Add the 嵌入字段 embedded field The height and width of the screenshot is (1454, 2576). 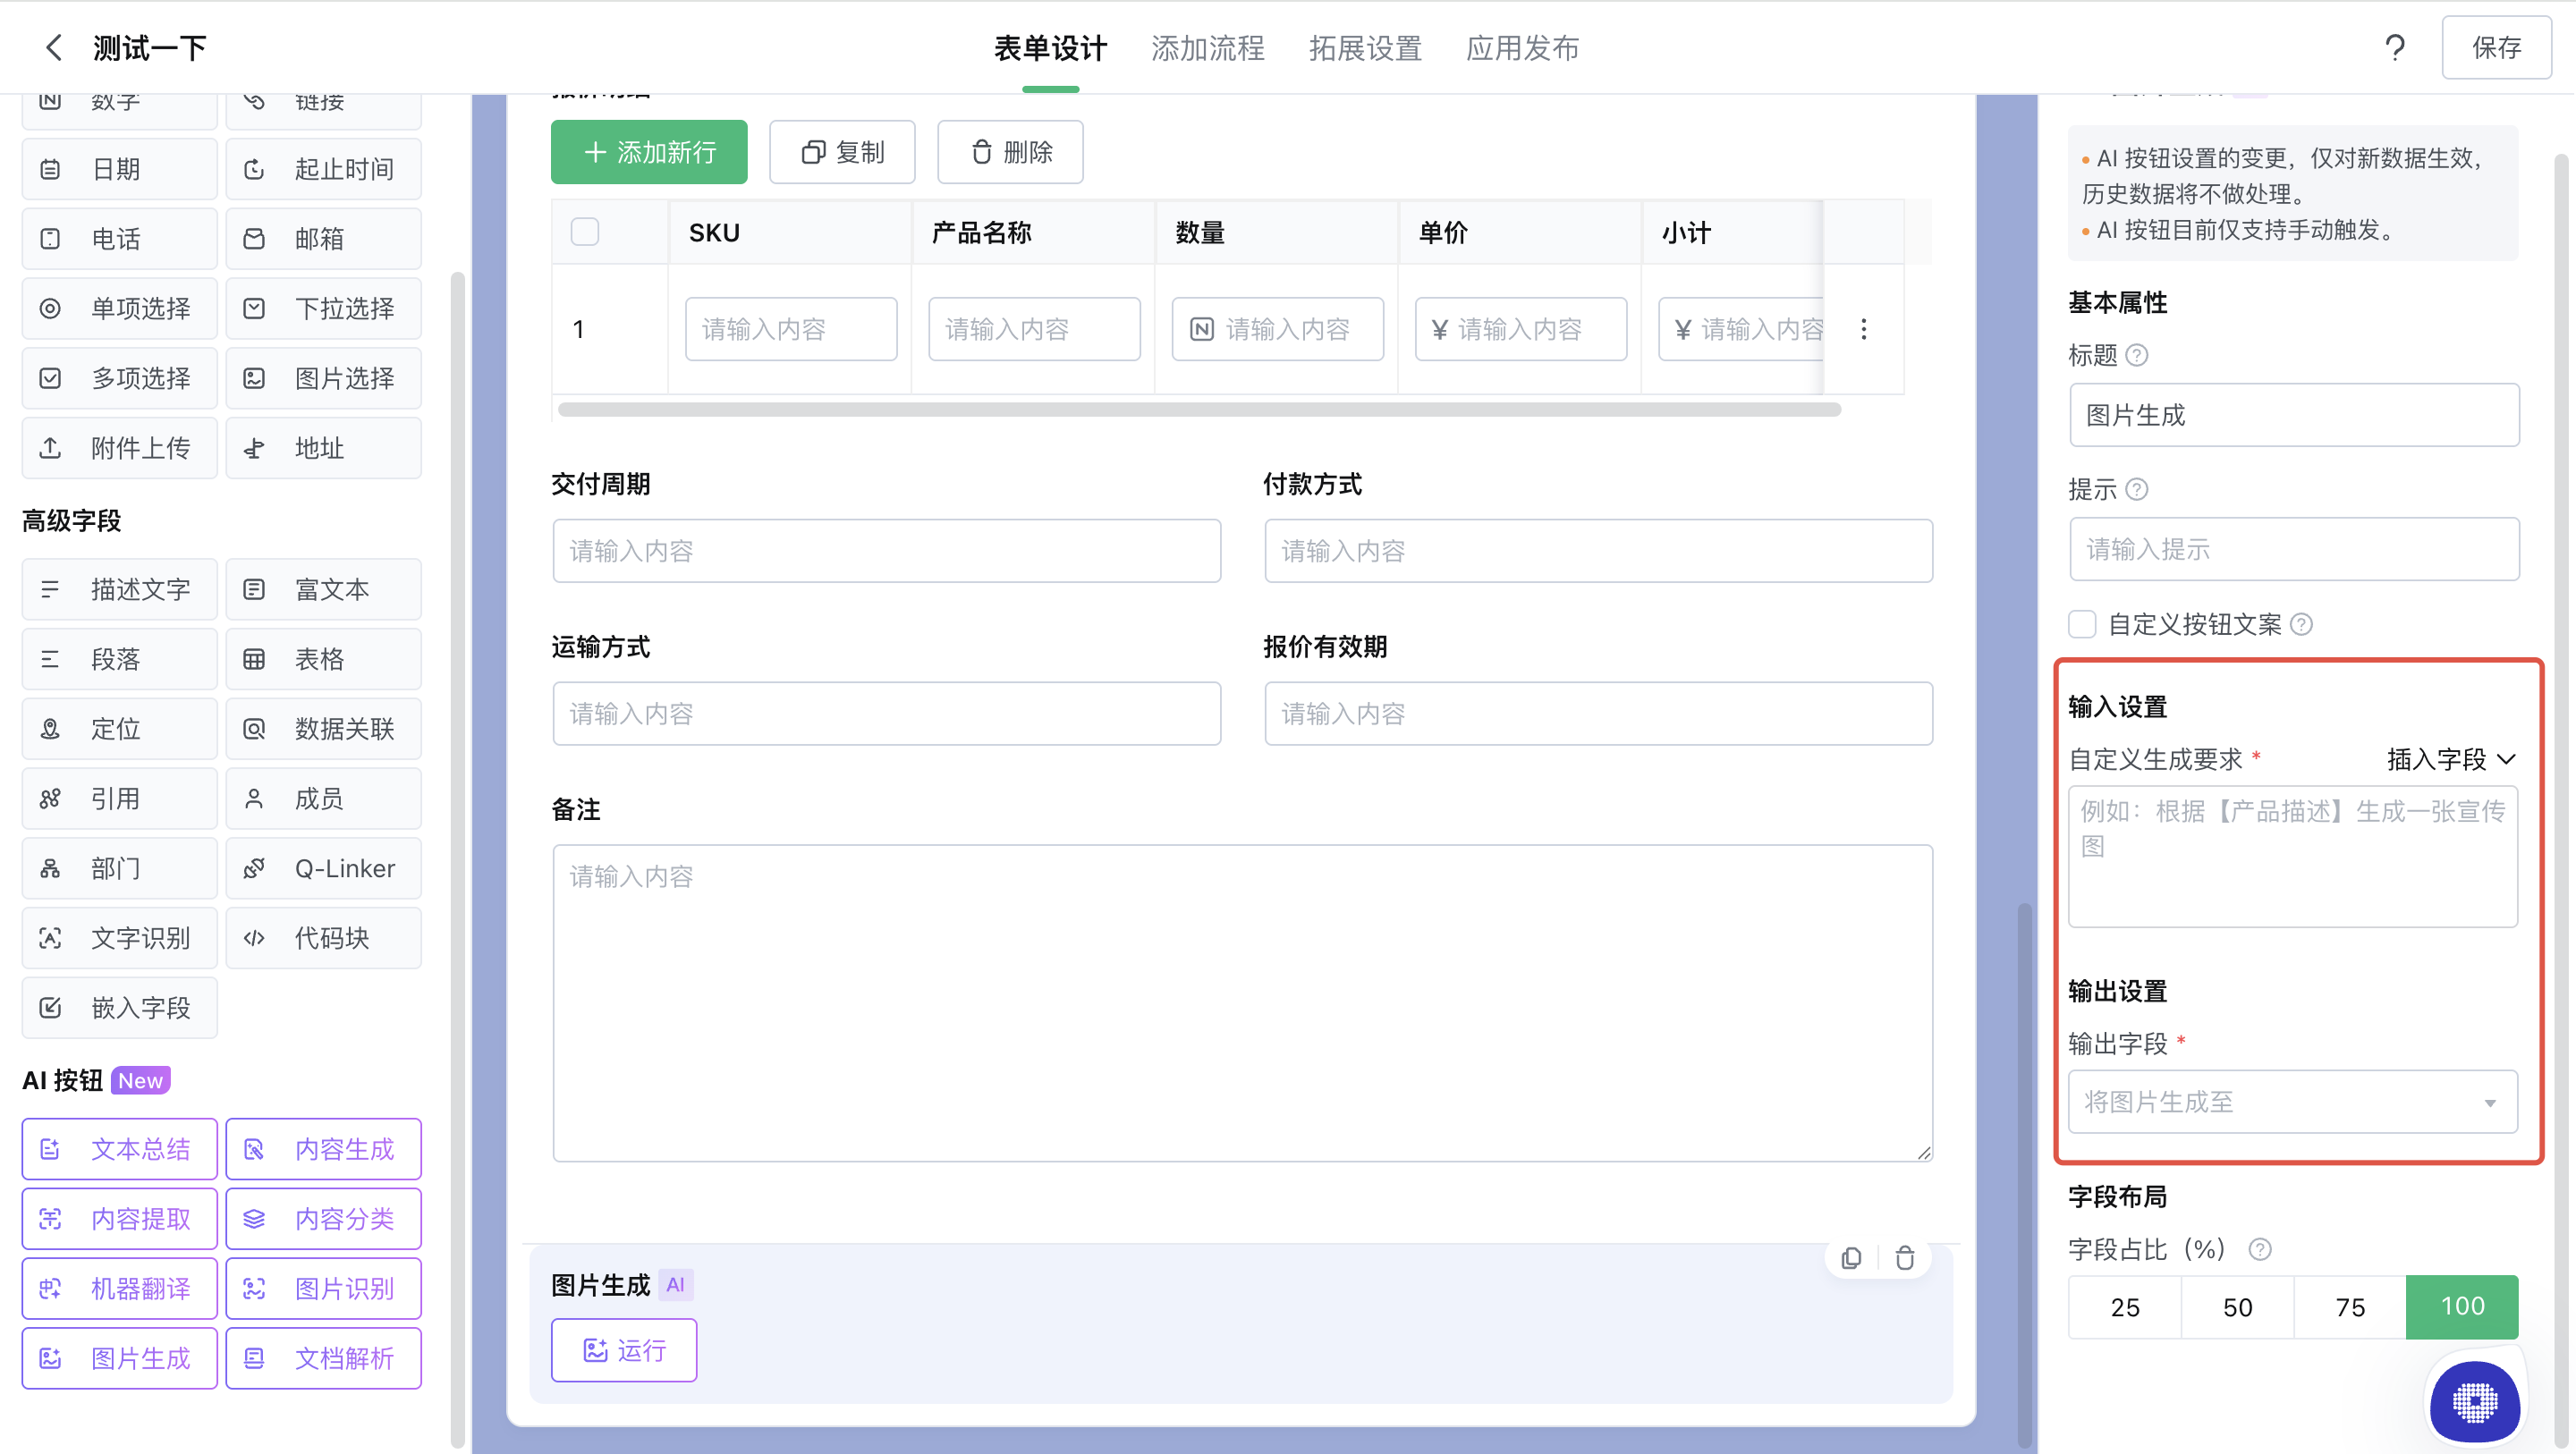click(119, 1008)
